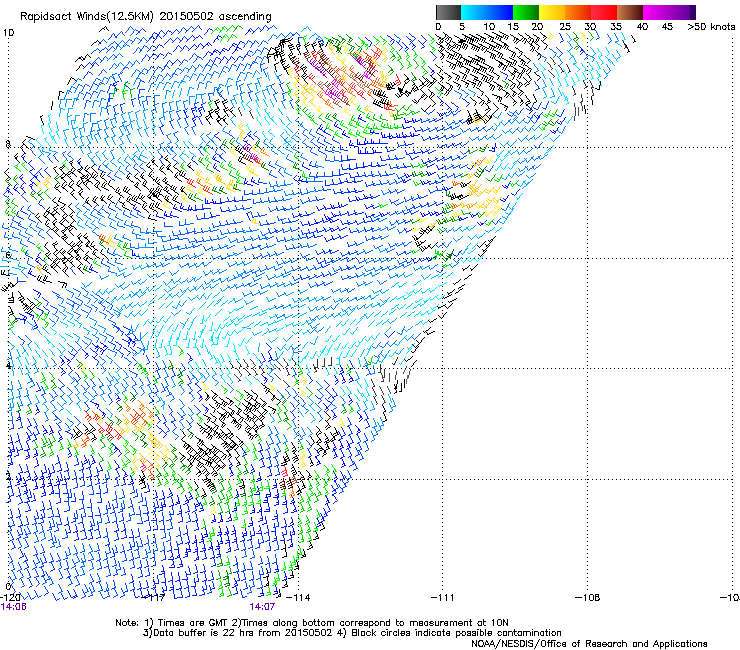Click the longitude label '-120' at bottom left
Screen dimensions: 740x650
[10, 598]
